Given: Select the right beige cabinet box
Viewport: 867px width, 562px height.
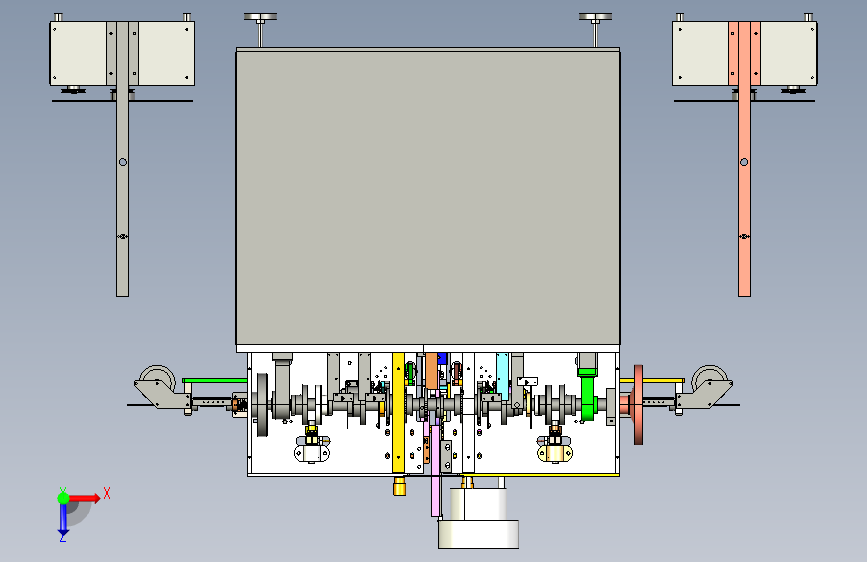Looking at the screenshot, I should [x=744, y=54].
